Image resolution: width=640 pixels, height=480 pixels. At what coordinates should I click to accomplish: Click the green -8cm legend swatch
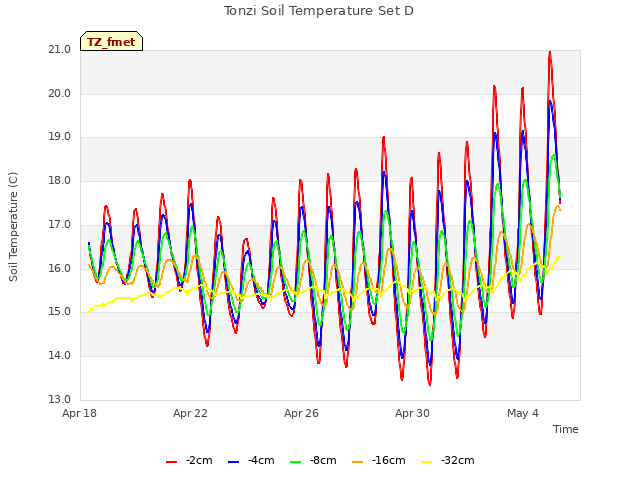click(x=296, y=462)
